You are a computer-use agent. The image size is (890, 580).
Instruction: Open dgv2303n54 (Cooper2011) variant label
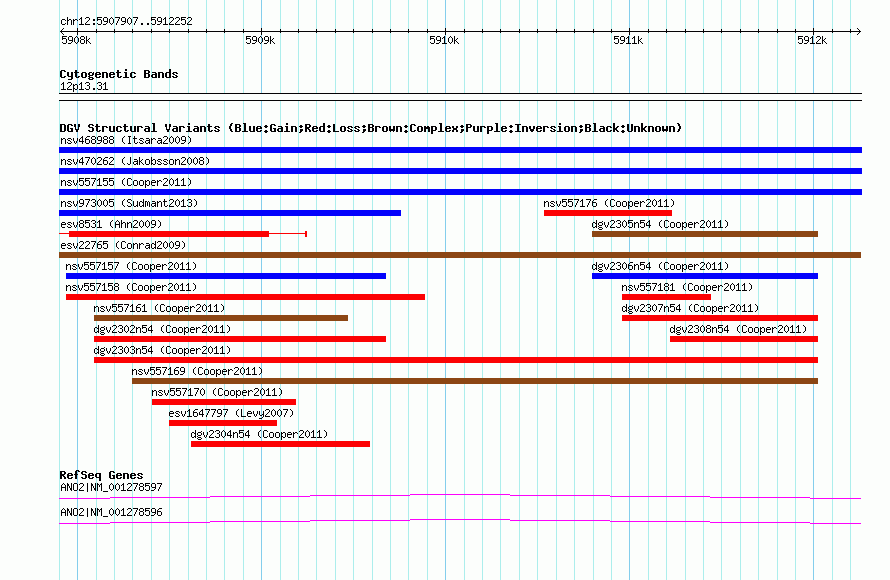point(162,350)
